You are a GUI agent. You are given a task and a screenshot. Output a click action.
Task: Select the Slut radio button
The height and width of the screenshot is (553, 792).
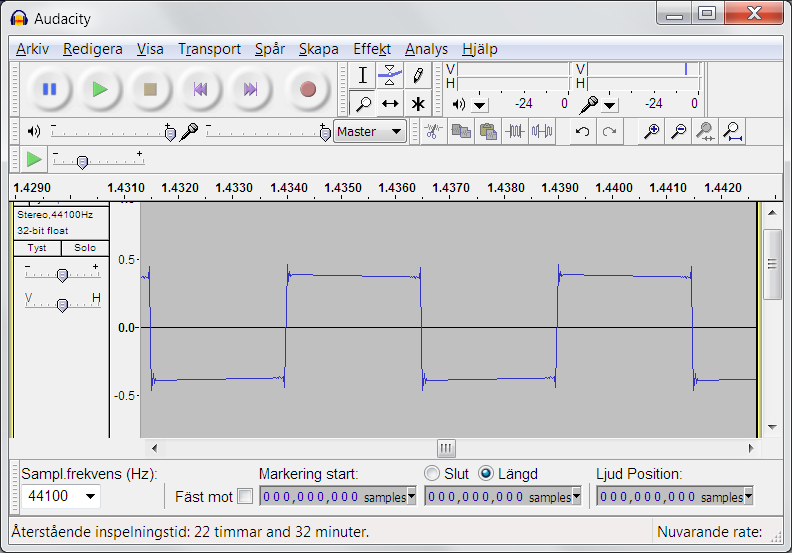click(432, 473)
